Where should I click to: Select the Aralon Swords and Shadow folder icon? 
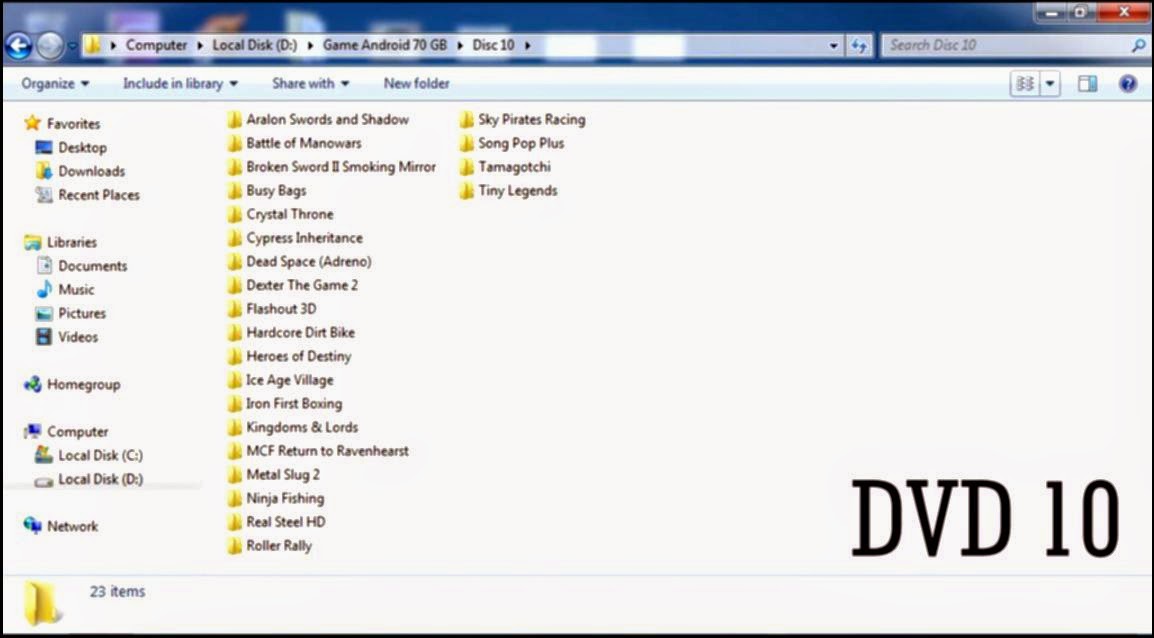[x=235, y=119]
